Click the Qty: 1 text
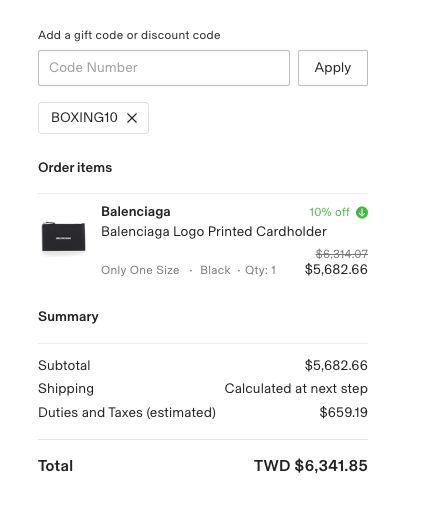 pos(261,270)
